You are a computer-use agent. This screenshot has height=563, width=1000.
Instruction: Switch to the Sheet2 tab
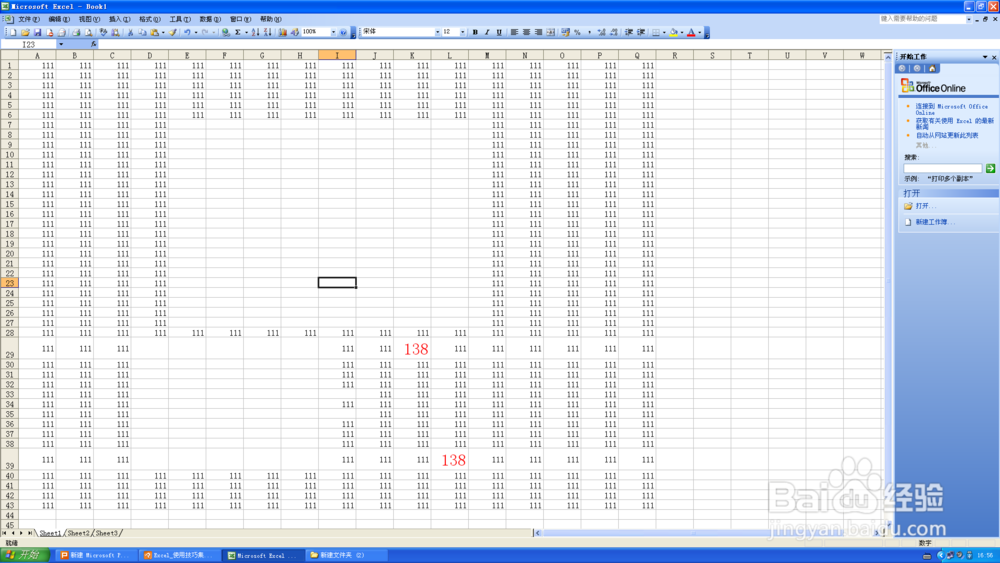[x=78, y=533]
